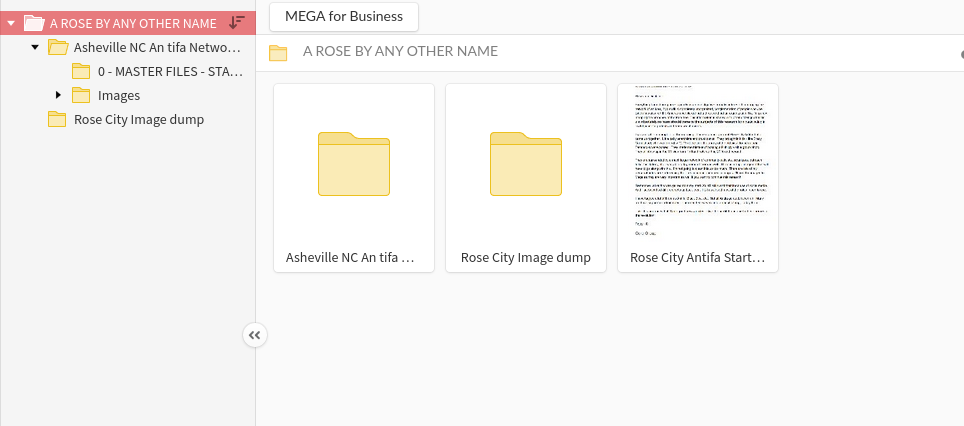Click folder icon beside Images in tree
964x426 pixels.
tap(81, 95)
